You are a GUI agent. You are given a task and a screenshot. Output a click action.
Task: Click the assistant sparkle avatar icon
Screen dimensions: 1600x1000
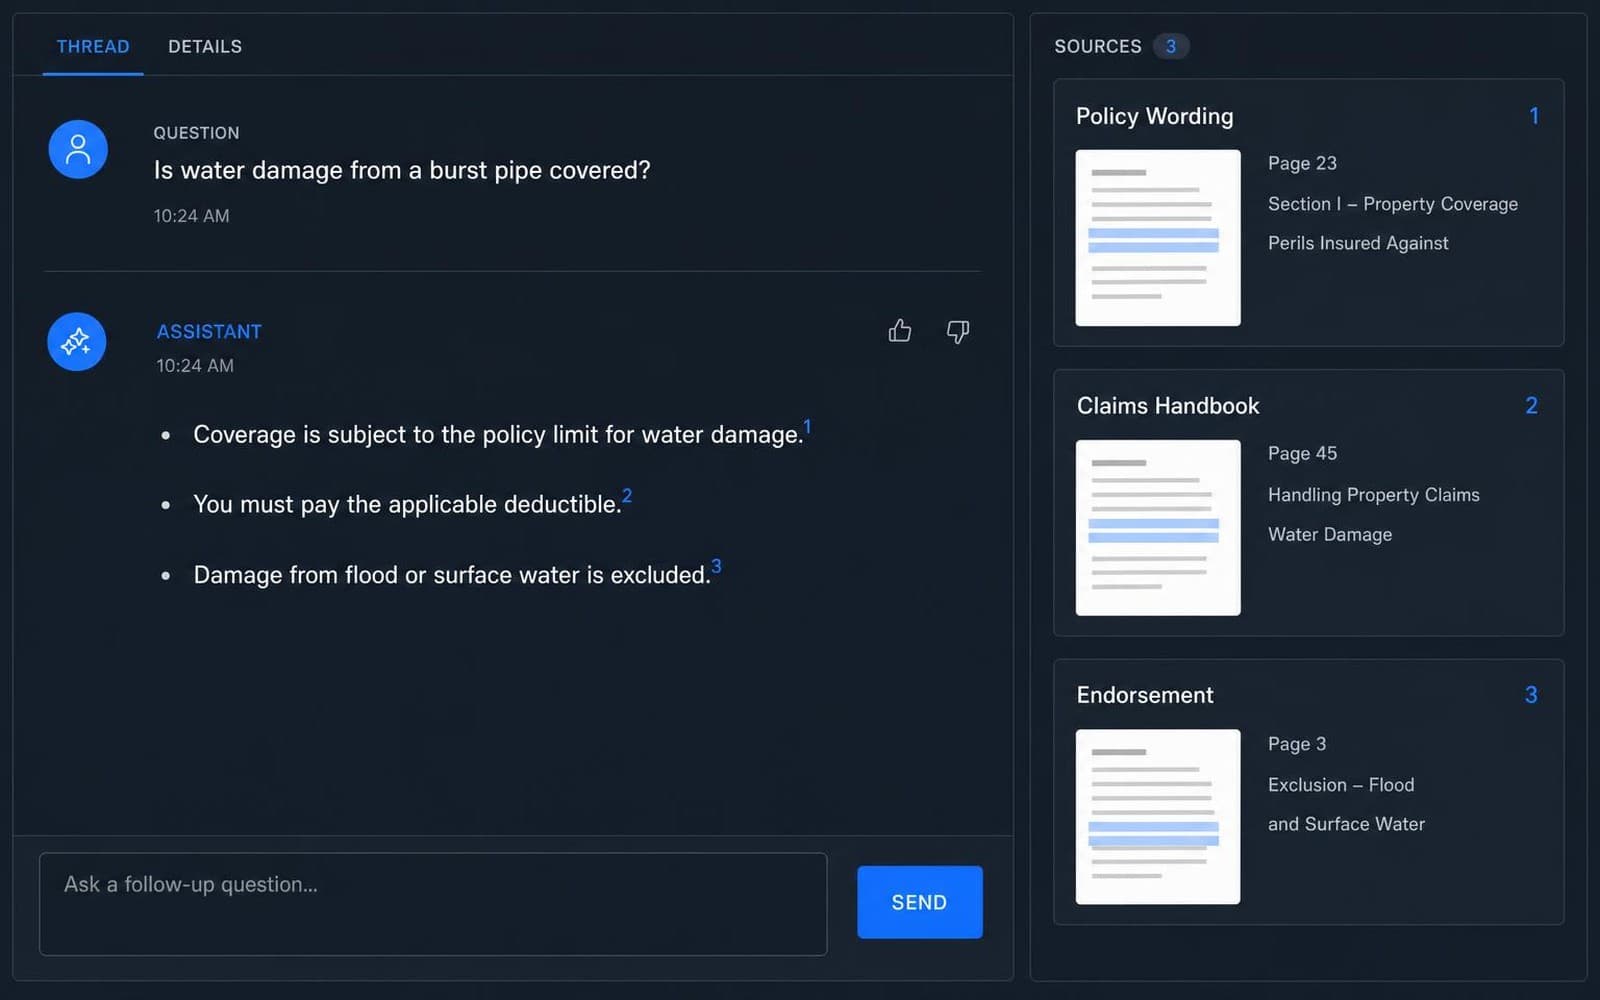tap(77, 342)
